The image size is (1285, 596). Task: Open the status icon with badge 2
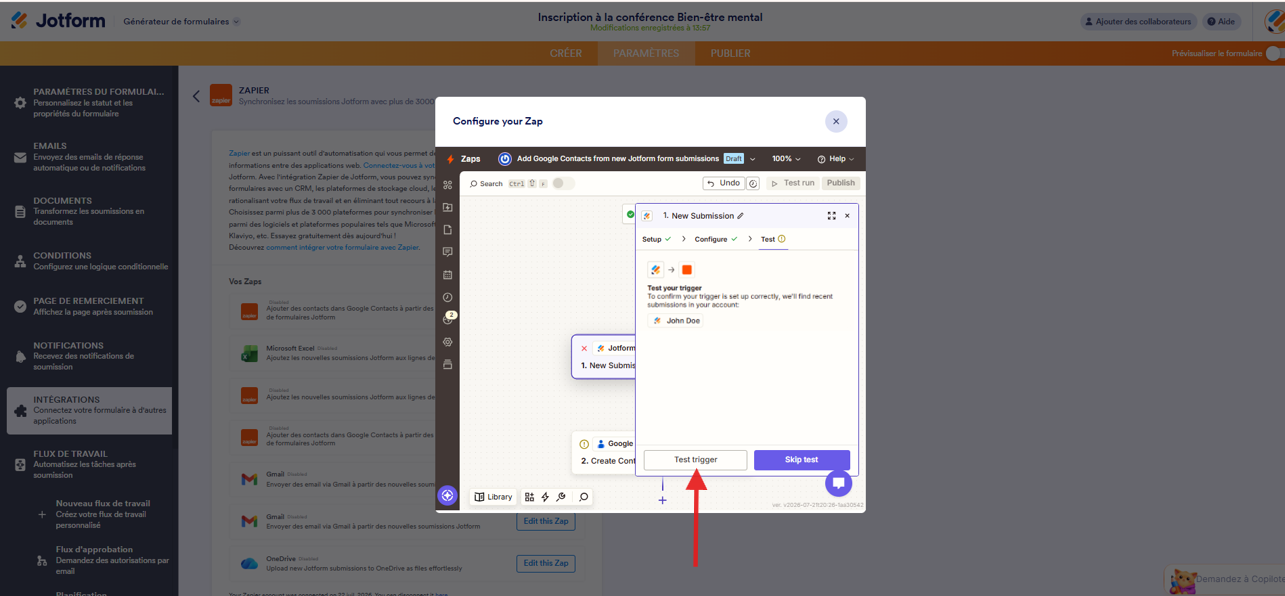click(x=448, y=319)
